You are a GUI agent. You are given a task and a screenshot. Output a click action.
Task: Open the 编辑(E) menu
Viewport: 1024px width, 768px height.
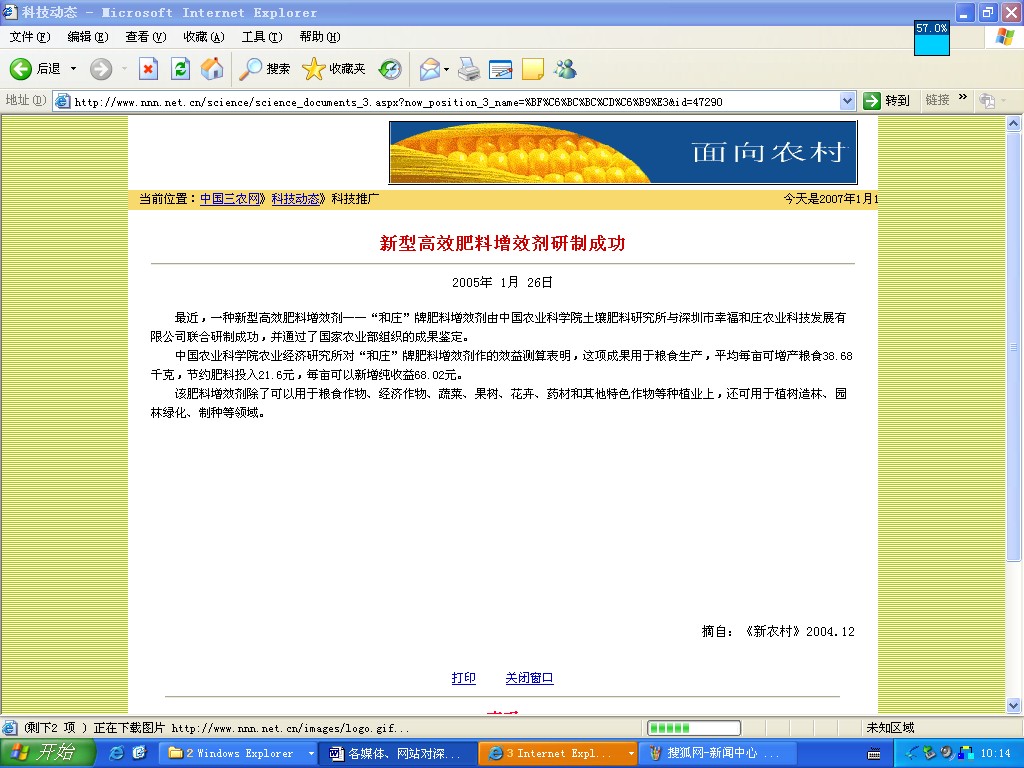(88, 37)
